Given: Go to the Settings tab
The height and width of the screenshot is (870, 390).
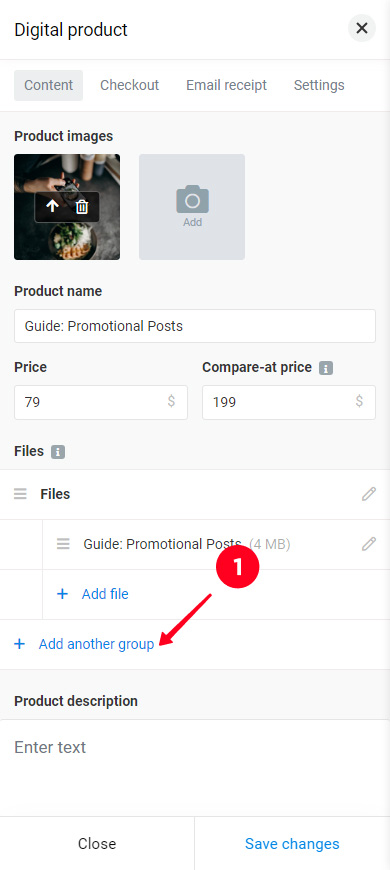Looking at the screenshot, I should pyautogui.click(x=319, y=85).
